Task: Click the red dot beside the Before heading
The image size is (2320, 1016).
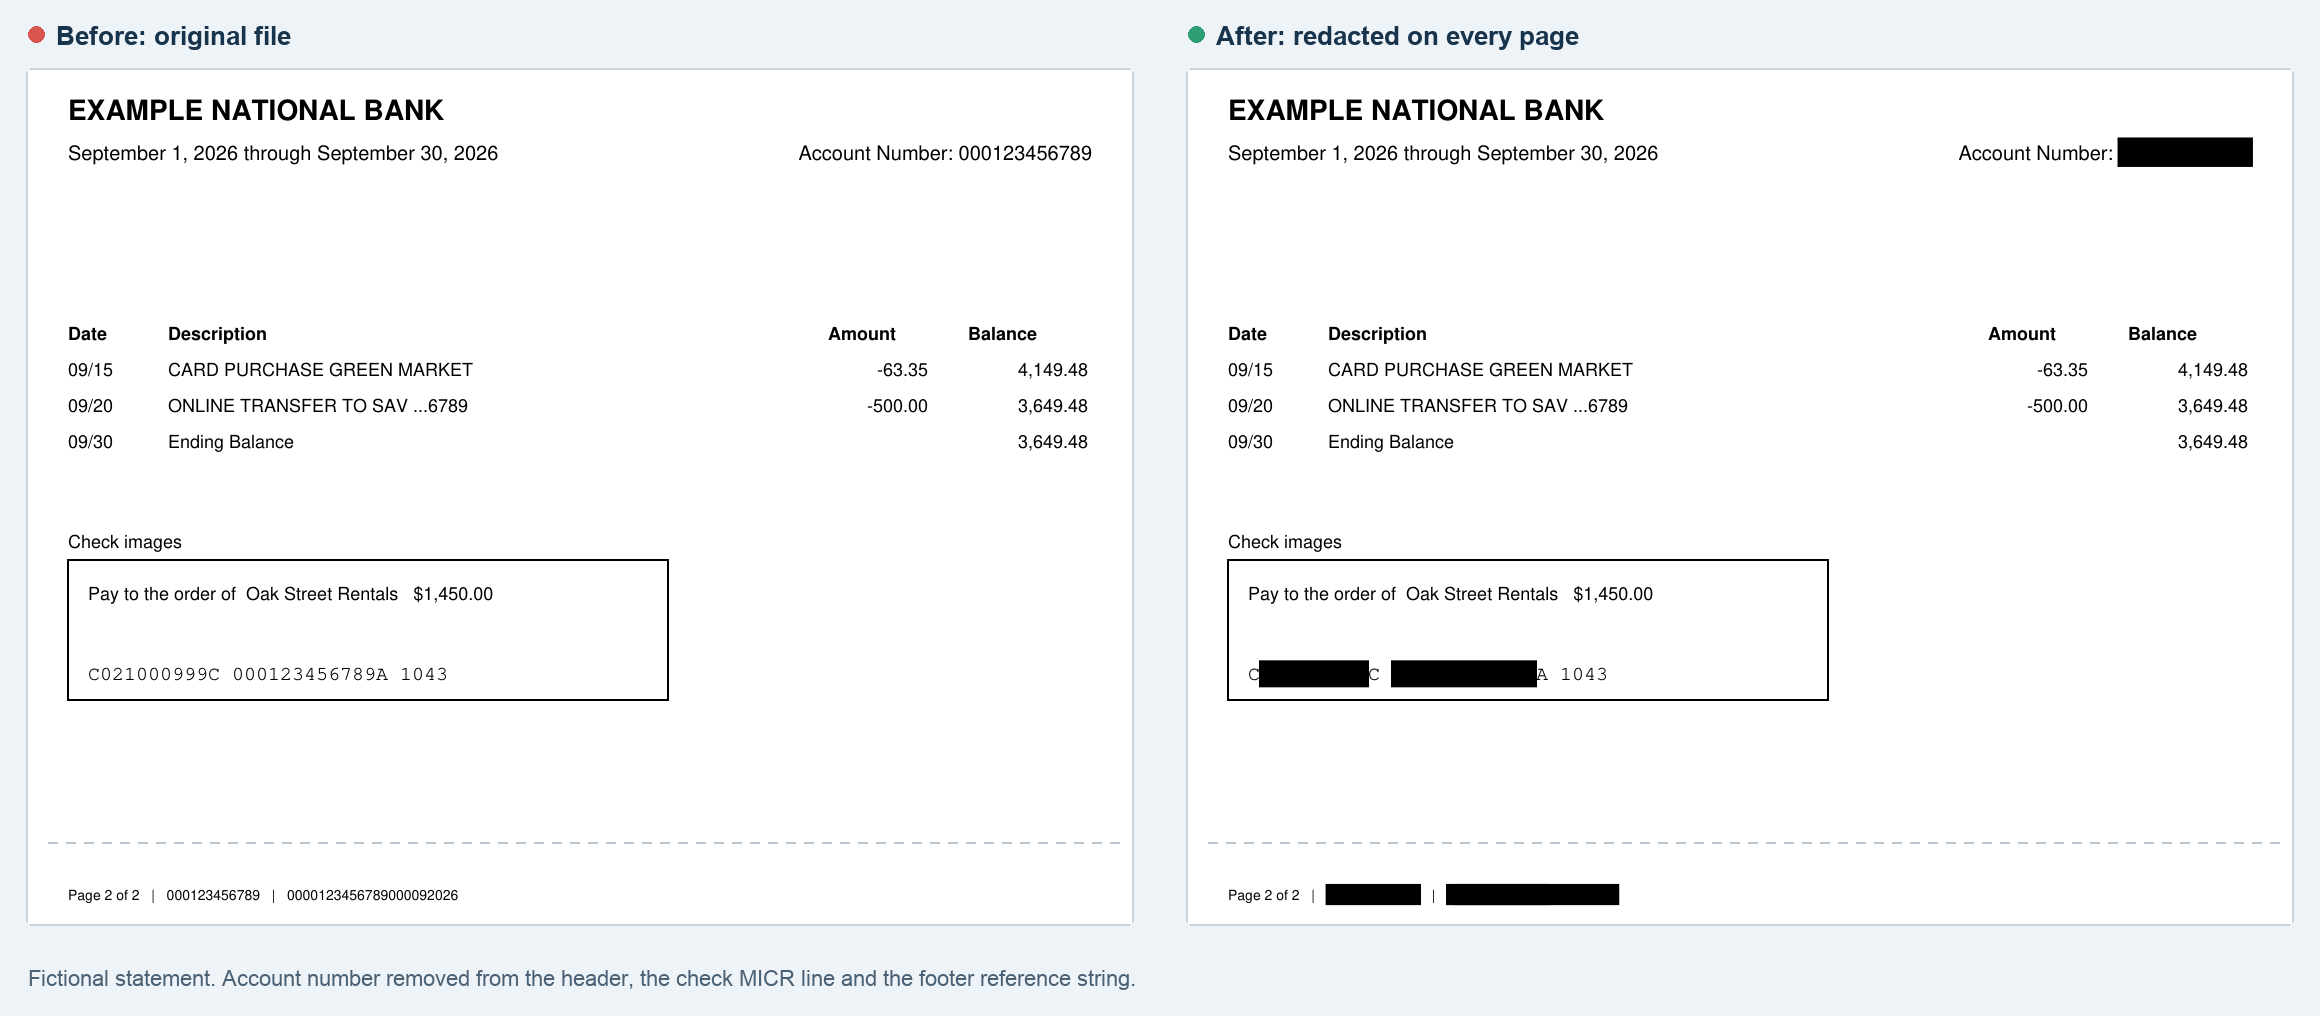Action: tap(37, 35)
